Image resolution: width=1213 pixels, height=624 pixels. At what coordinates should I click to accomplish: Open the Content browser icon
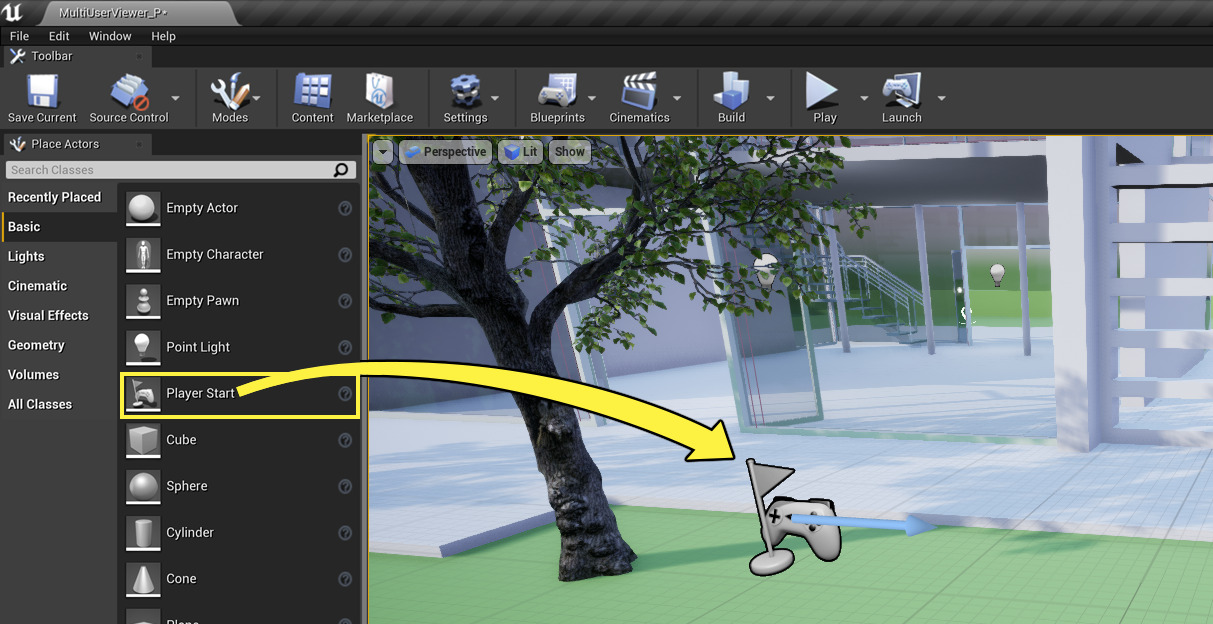coord(312,93)
